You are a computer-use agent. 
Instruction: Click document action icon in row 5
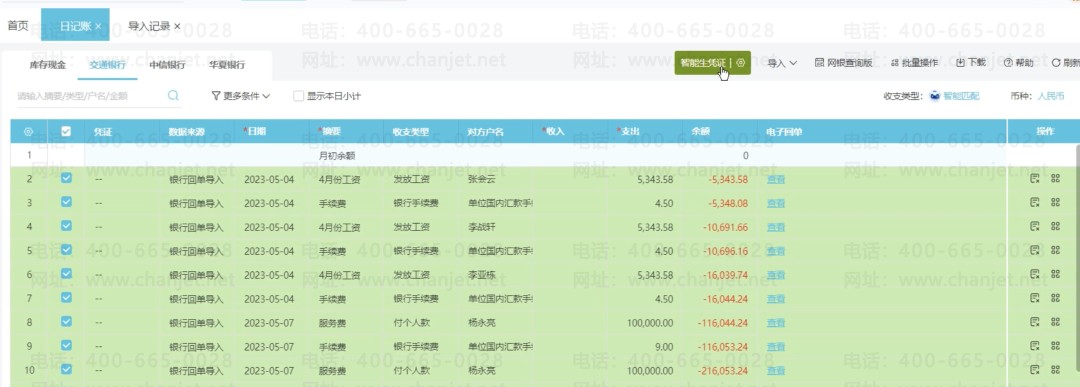click(x=1034, y=251)
